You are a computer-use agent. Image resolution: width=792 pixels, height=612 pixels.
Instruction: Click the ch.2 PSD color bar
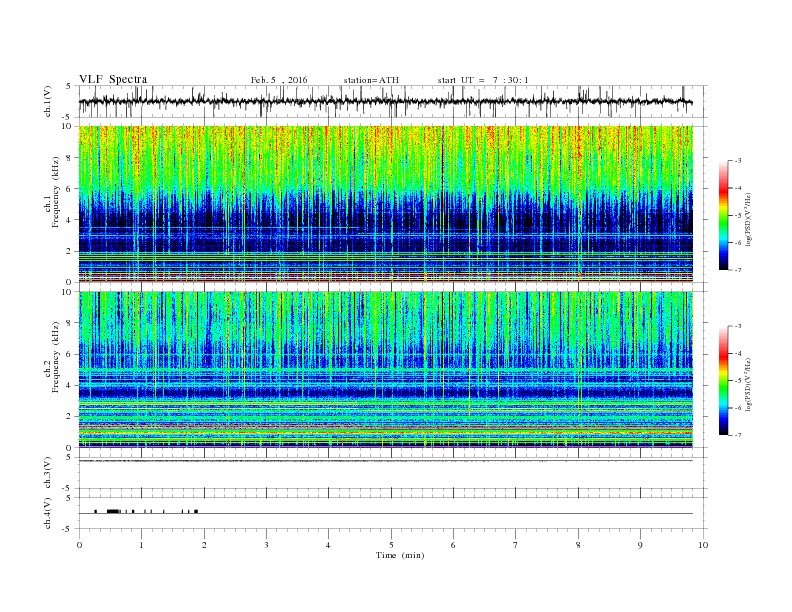(x=724, y=381)
